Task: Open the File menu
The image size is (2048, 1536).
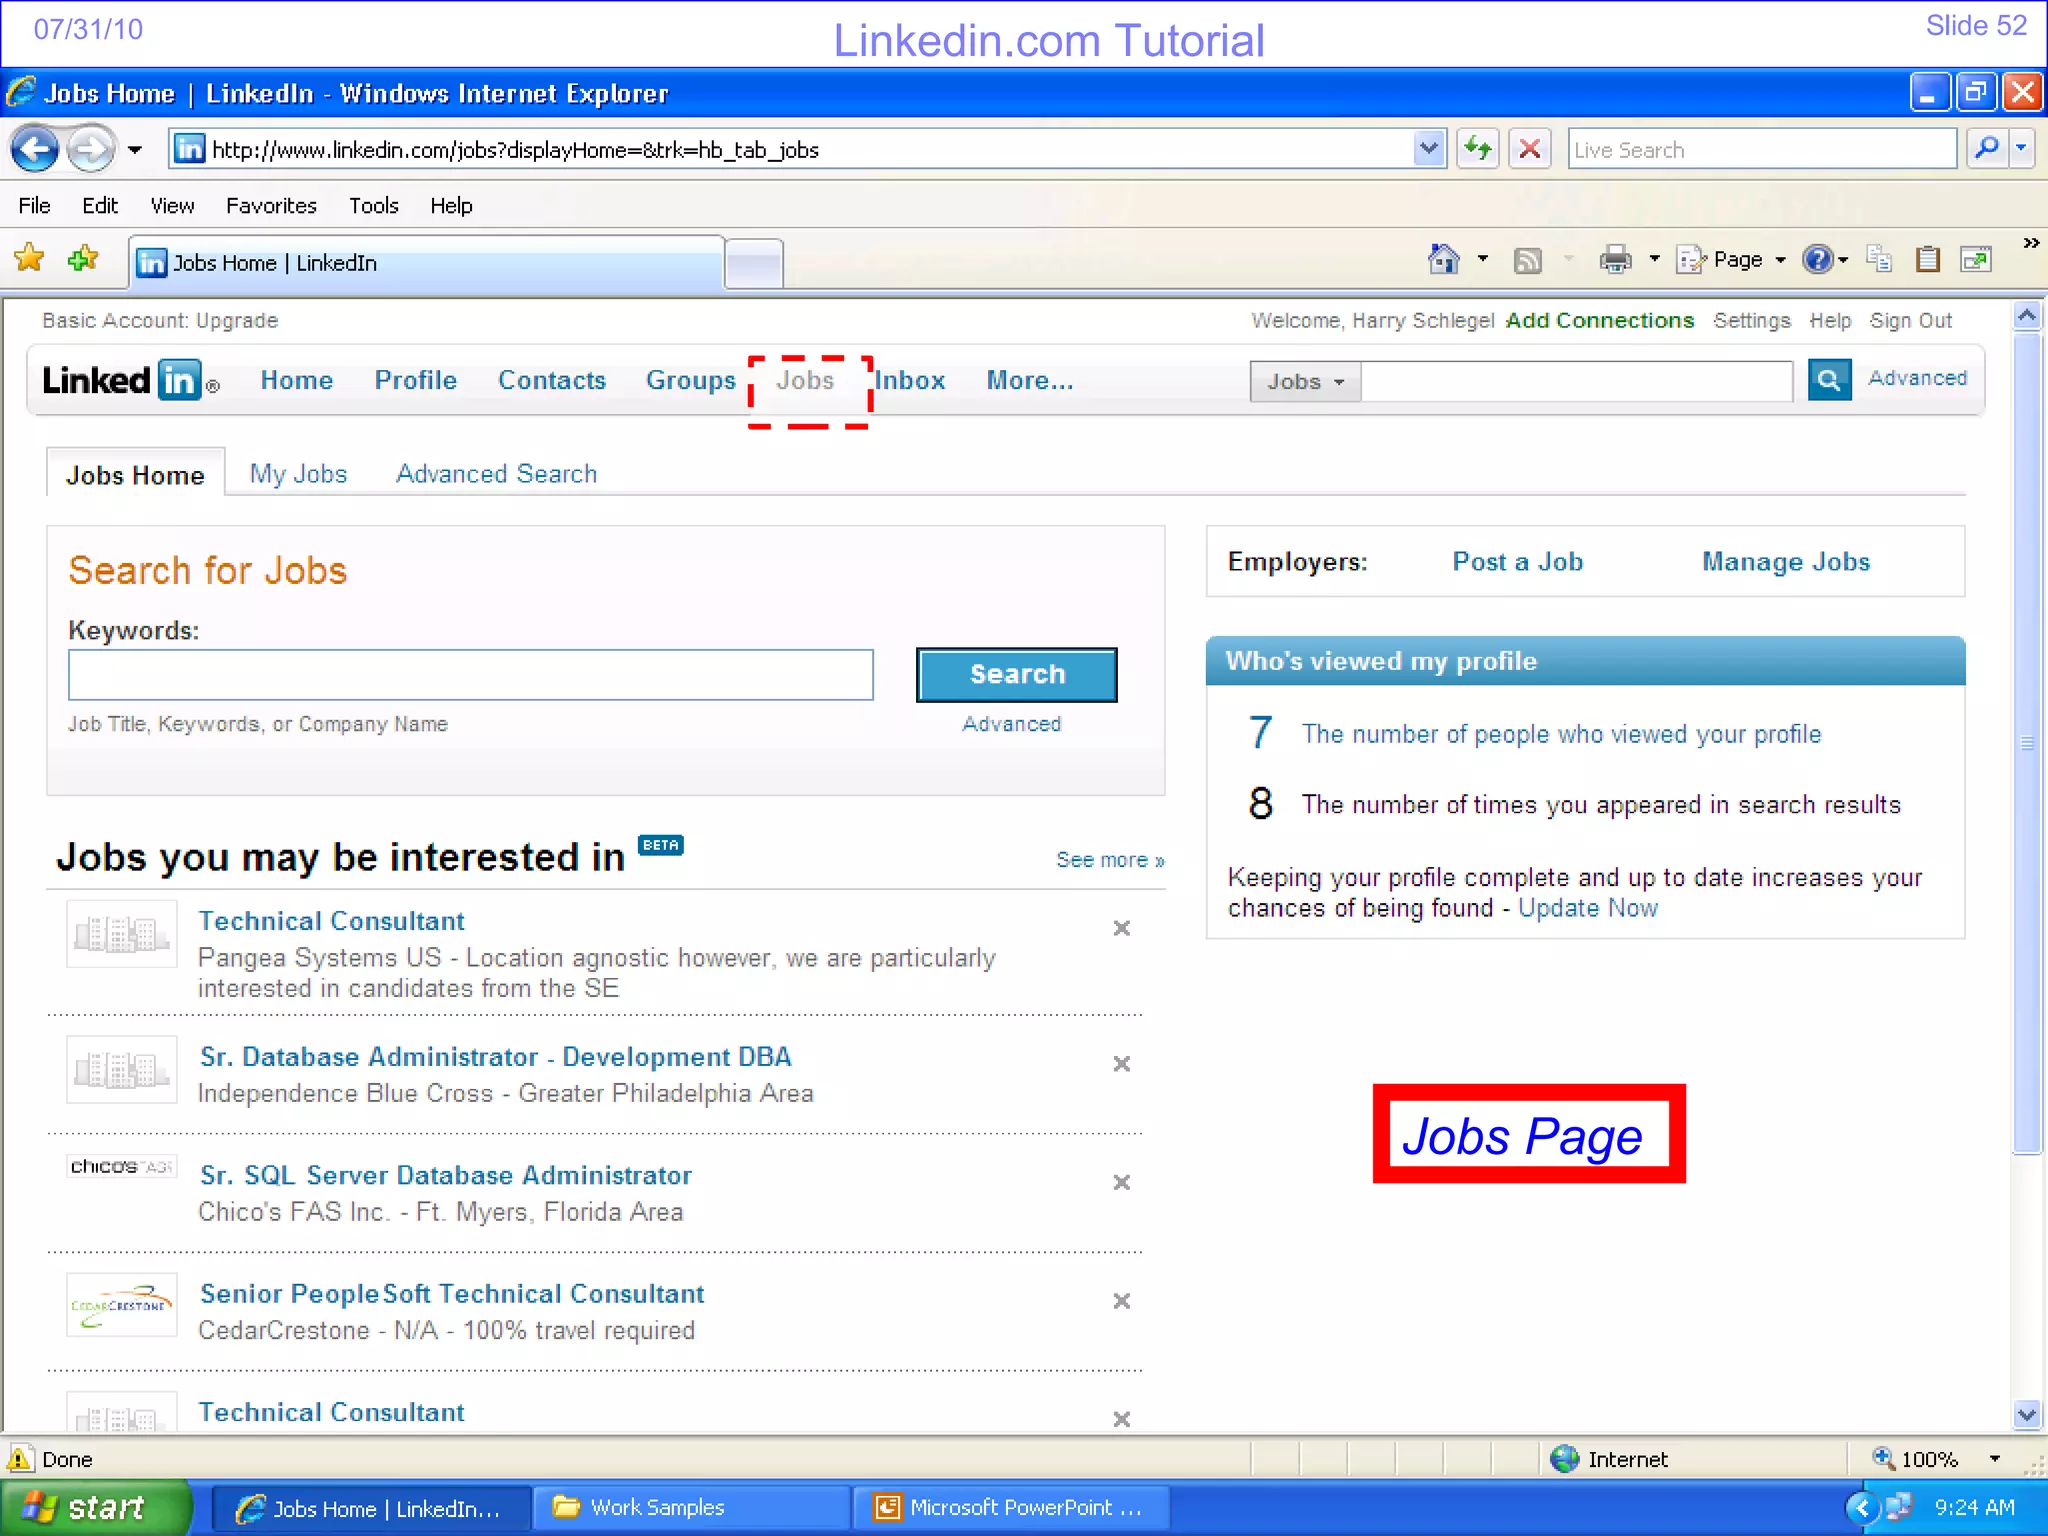Action: tap(34, 206)
